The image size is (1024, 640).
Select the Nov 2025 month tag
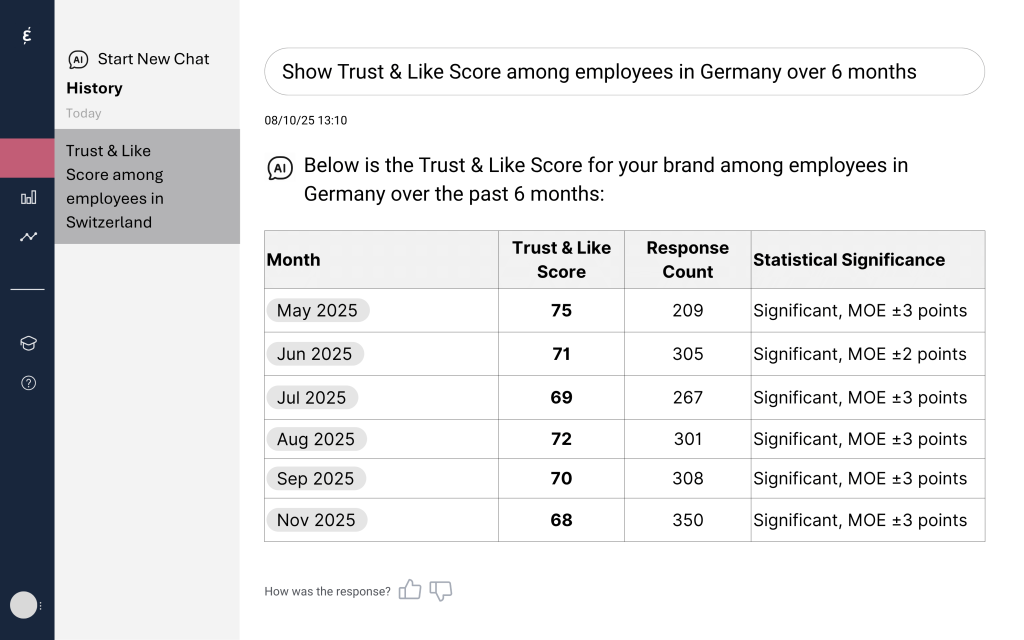pyautogui.click(x=316, y=520)
